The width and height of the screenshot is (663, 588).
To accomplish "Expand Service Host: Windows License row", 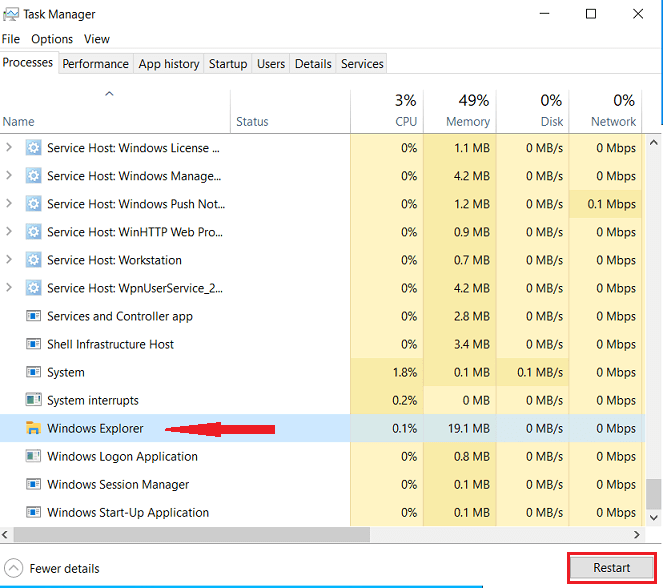I will (8, 148).
